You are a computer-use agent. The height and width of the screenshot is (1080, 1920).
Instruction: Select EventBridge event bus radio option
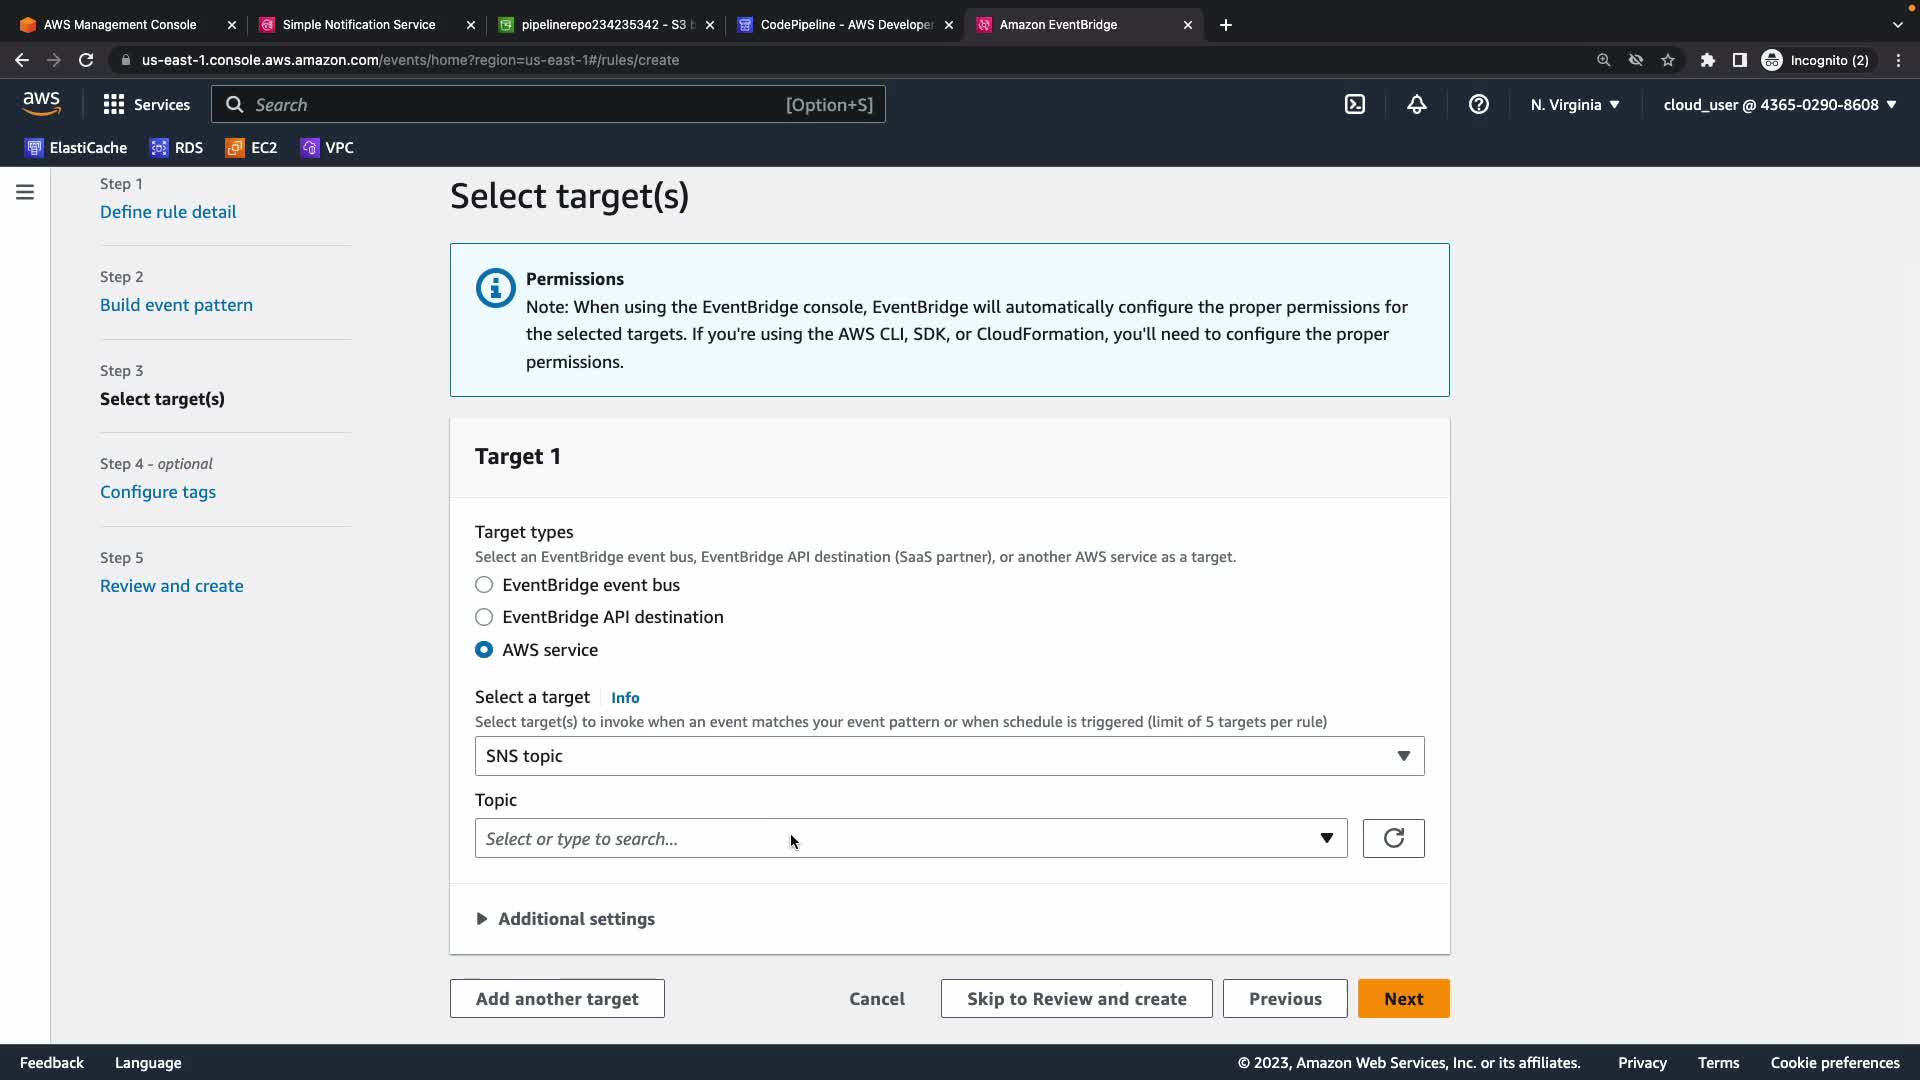484,585
